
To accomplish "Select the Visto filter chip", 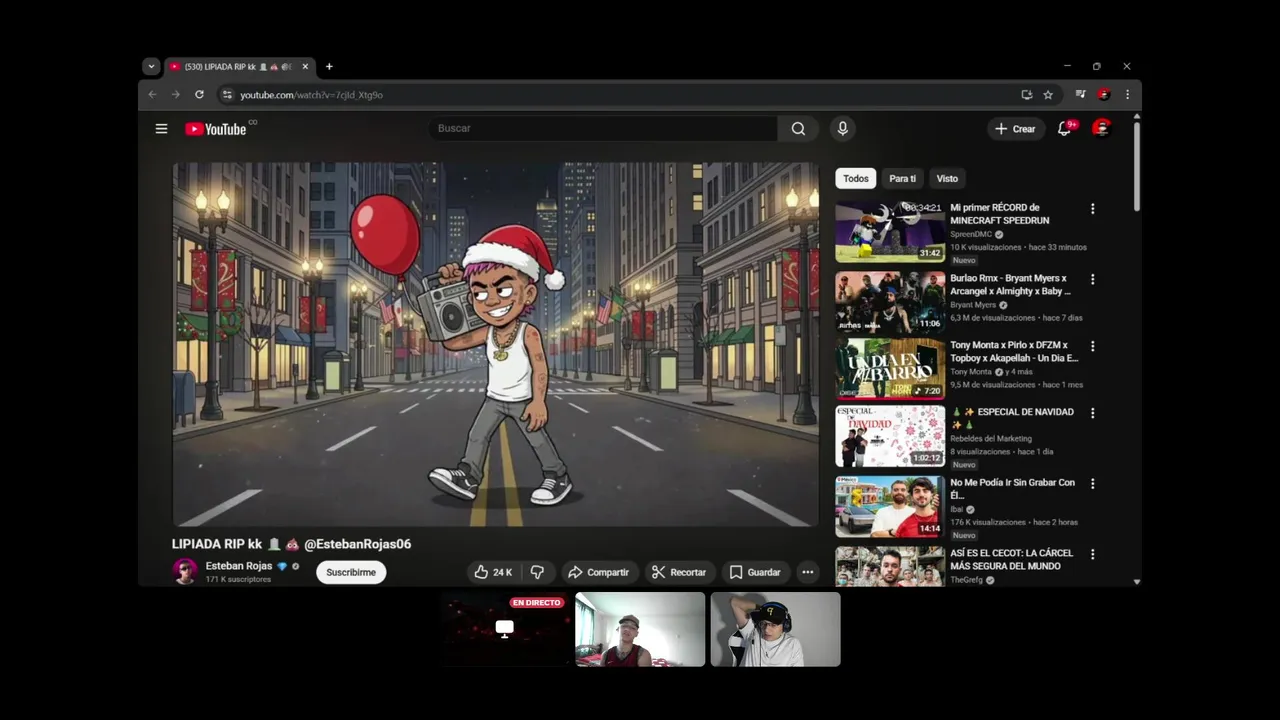I will pos(947,179).
